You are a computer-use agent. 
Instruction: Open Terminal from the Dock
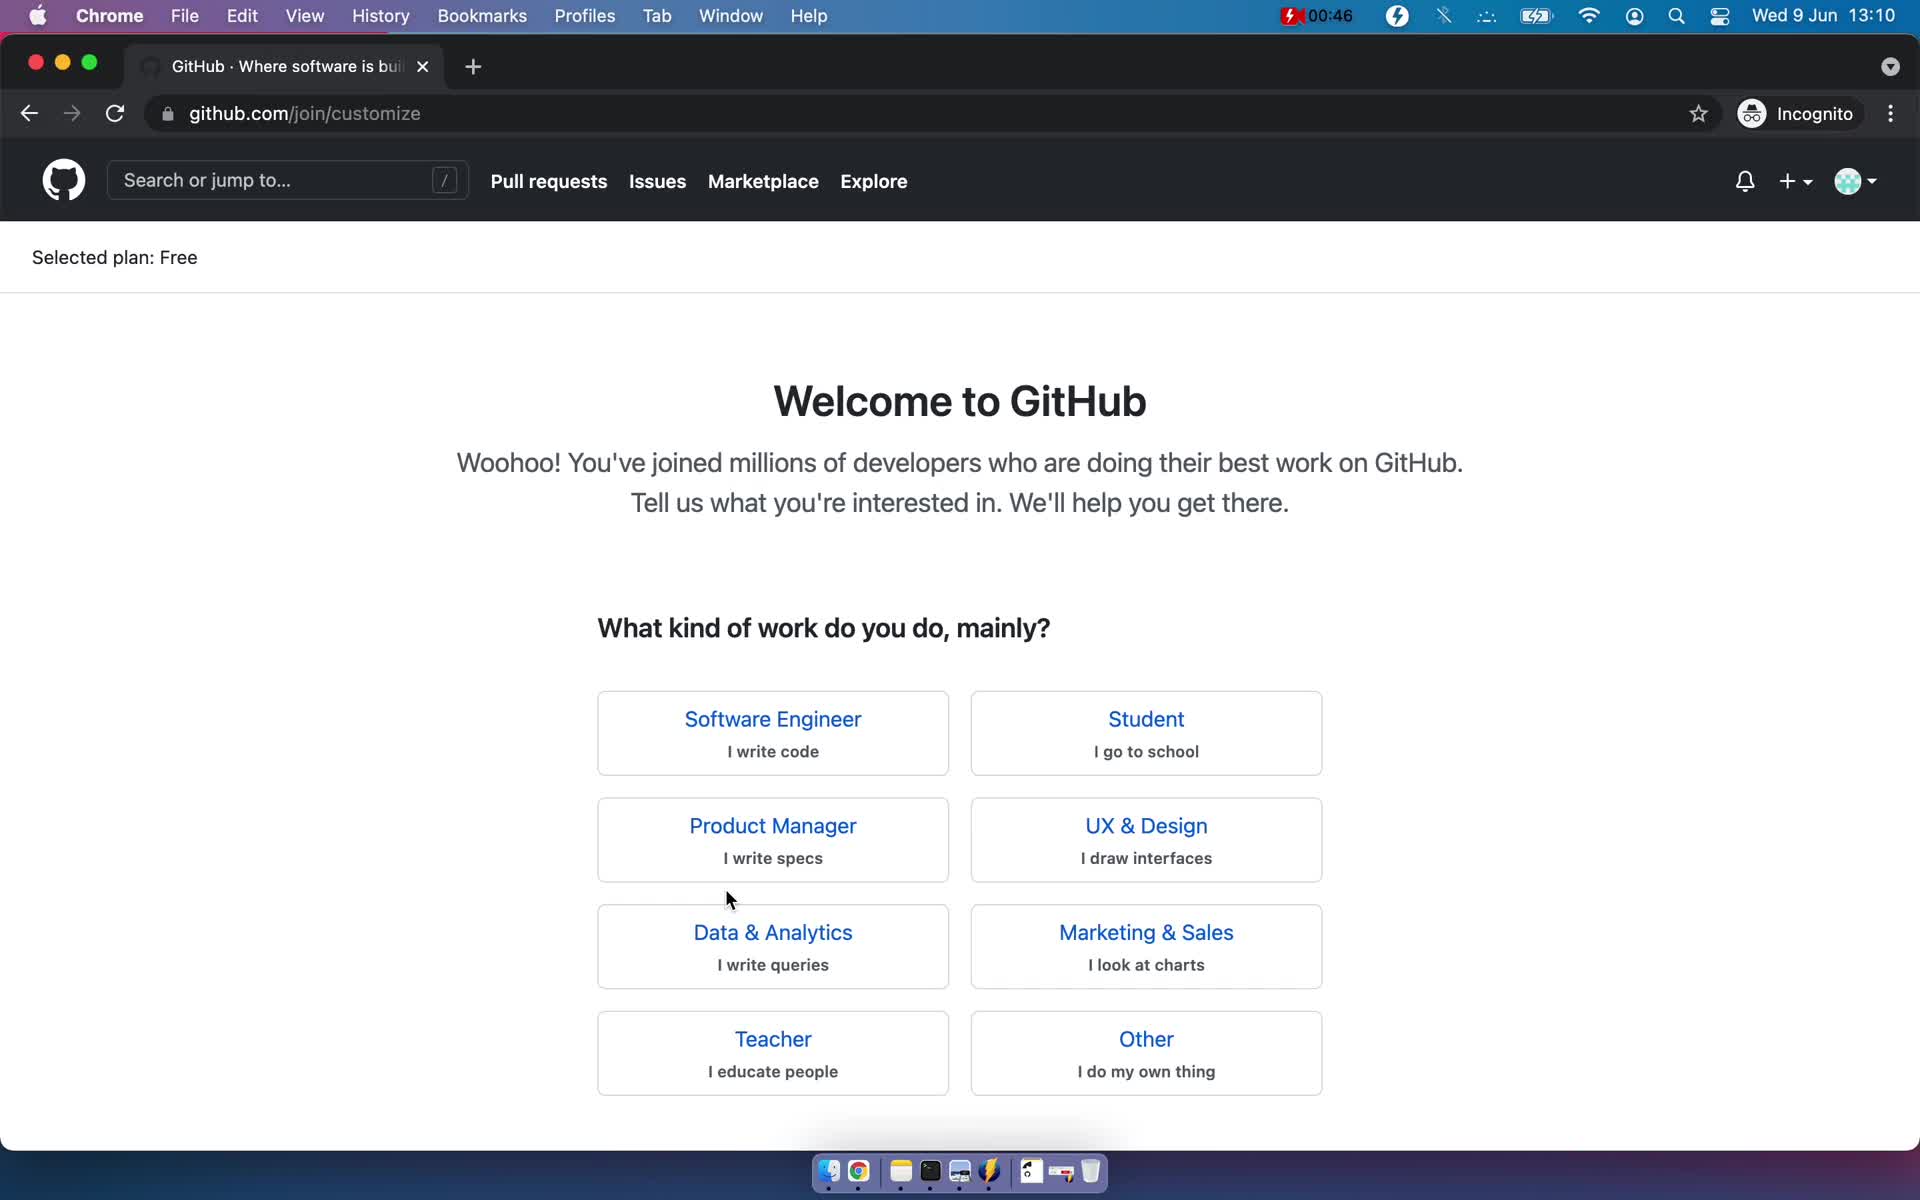(x=930, y=1171)
